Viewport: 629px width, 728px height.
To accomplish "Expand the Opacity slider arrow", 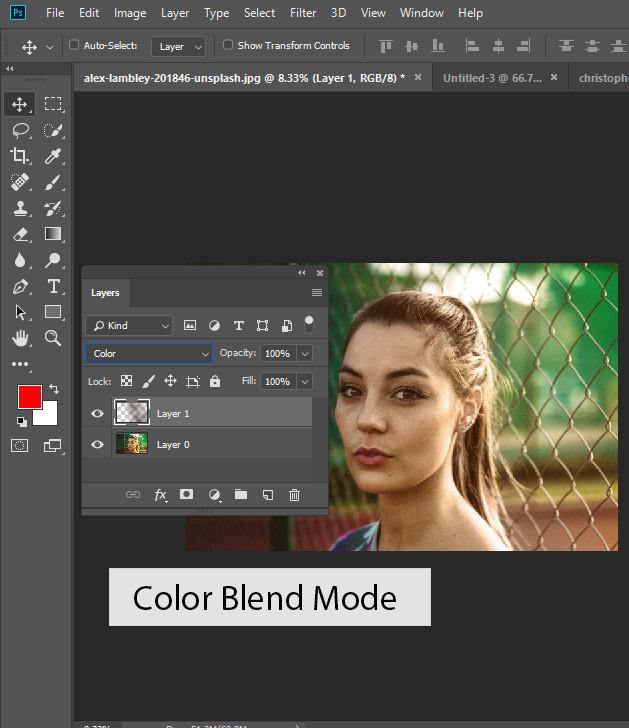I will click(x=305, y=353).
